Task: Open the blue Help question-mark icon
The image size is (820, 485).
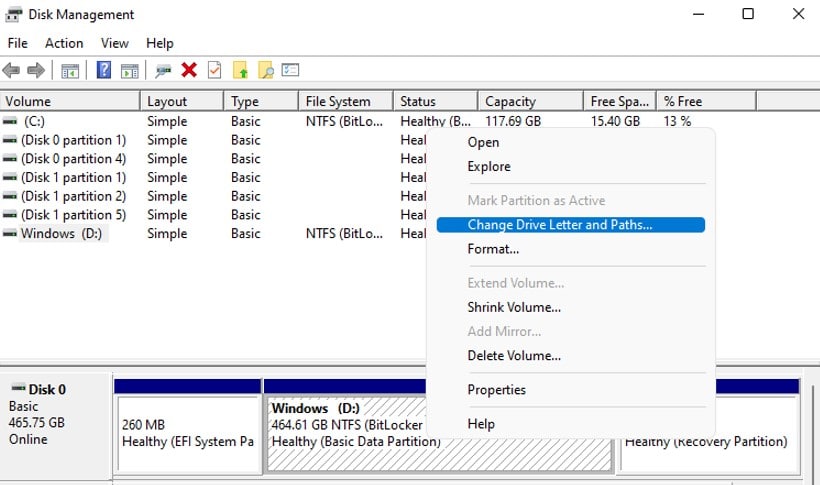Action: click(x=104, y=70)
